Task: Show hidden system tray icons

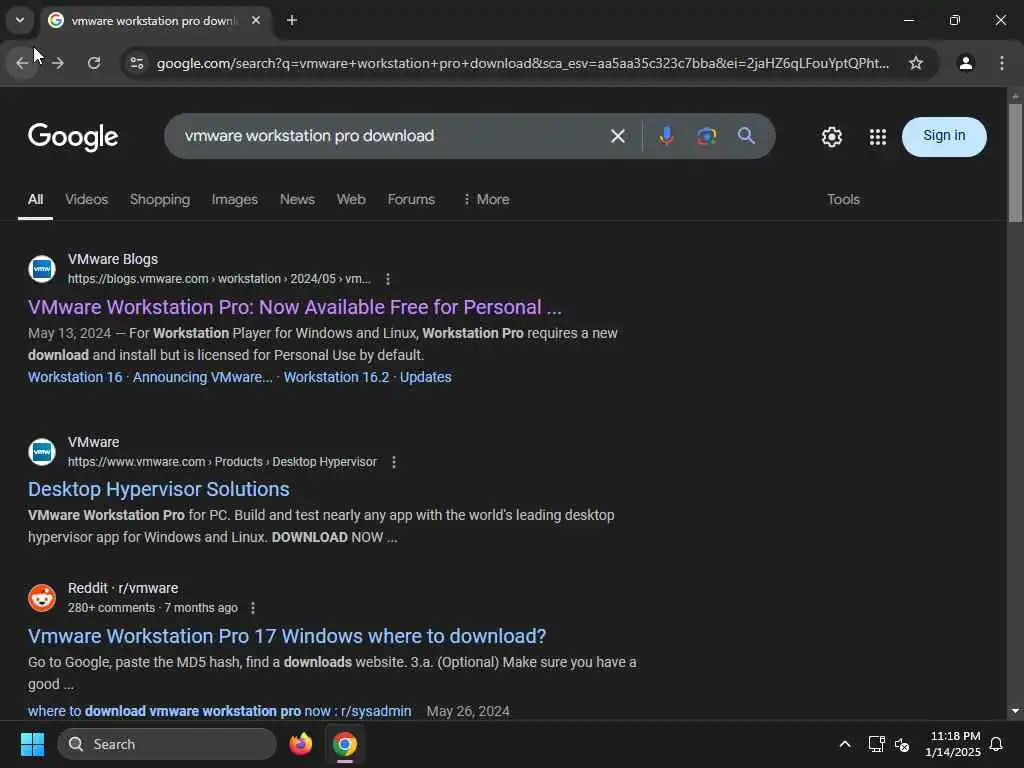Action: click(844, 744)
